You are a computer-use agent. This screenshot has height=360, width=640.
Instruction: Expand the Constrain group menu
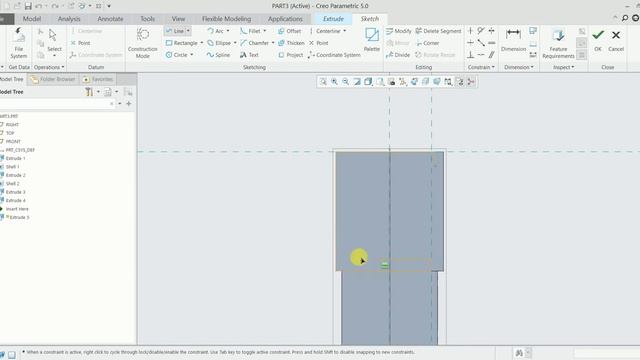tap(481, 67)
